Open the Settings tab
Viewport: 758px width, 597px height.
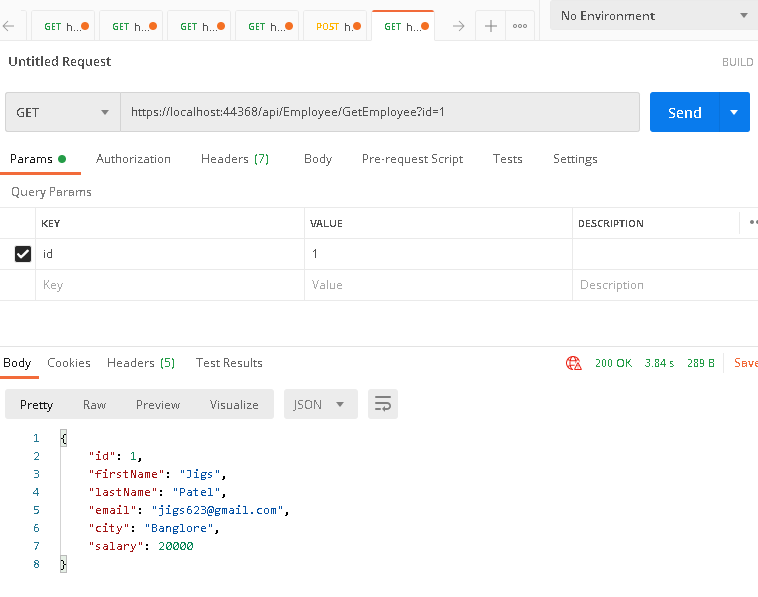(575, 159)
